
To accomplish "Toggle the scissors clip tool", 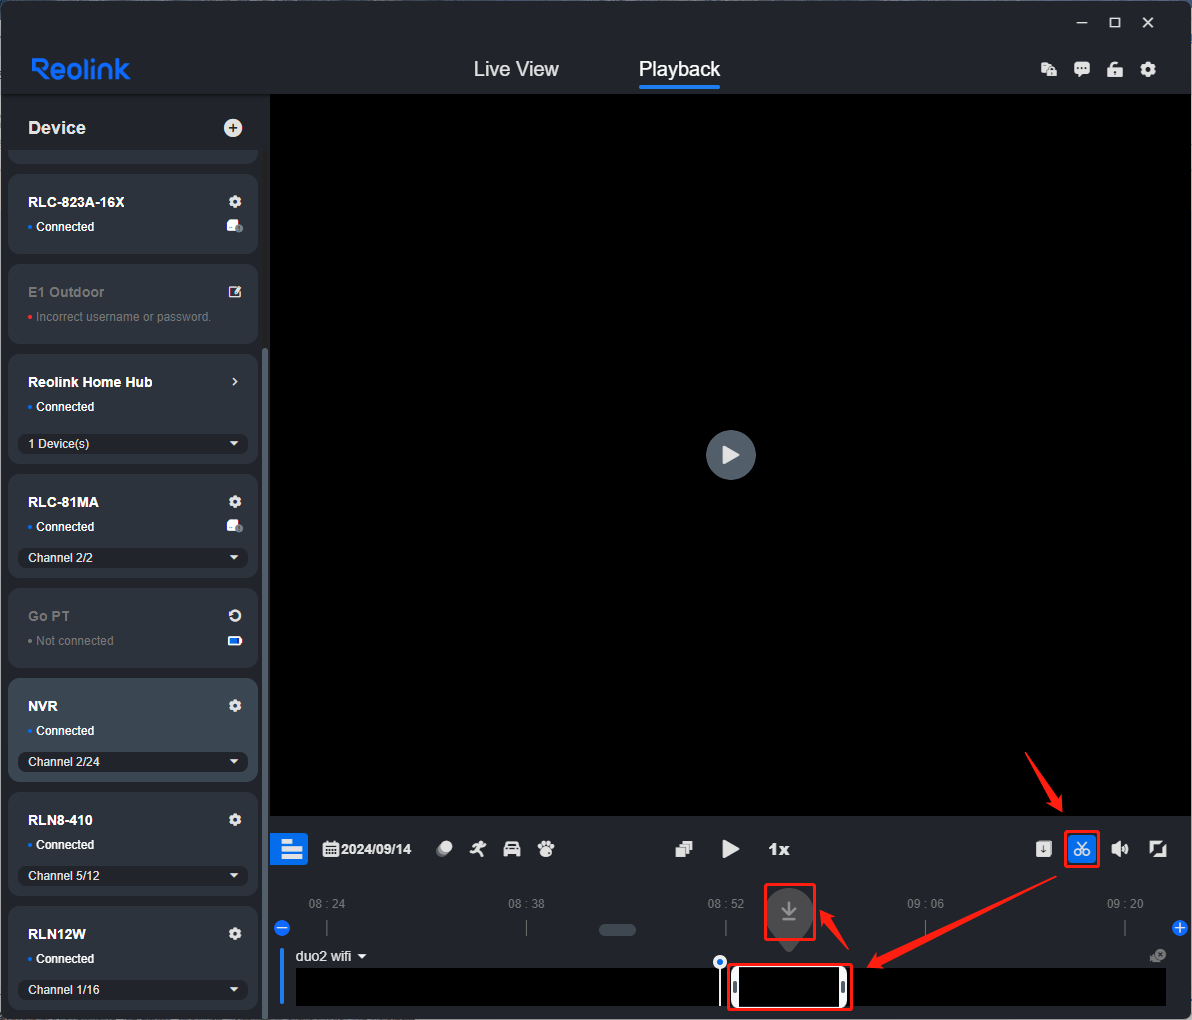I will point(1082,849).
